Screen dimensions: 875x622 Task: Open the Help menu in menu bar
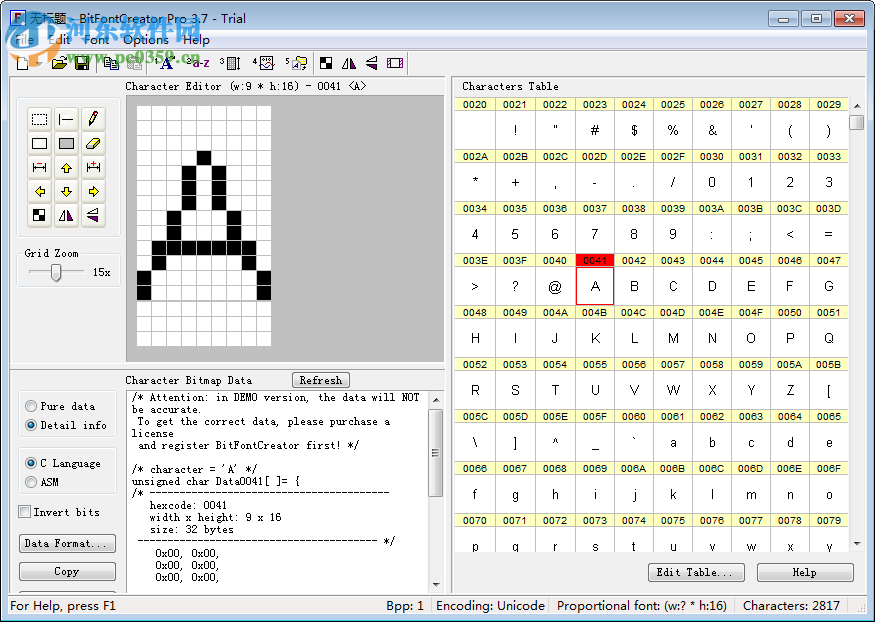click(196, 40)
